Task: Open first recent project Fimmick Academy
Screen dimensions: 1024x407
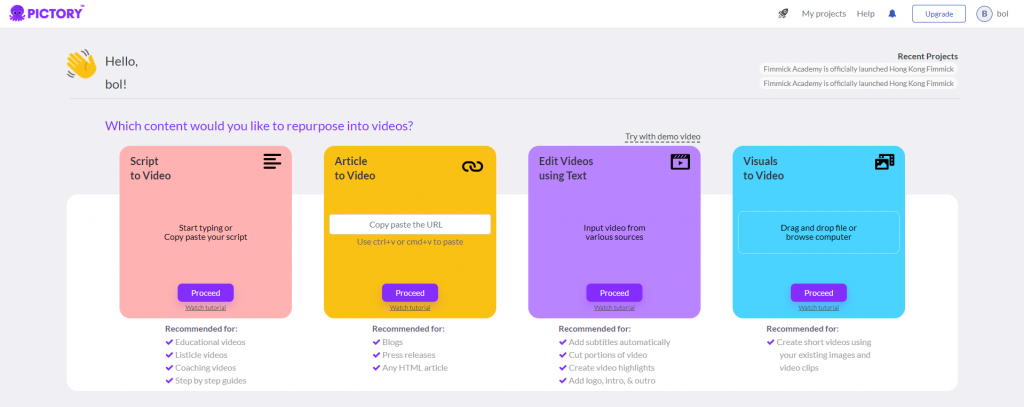Action: (859, 69)
